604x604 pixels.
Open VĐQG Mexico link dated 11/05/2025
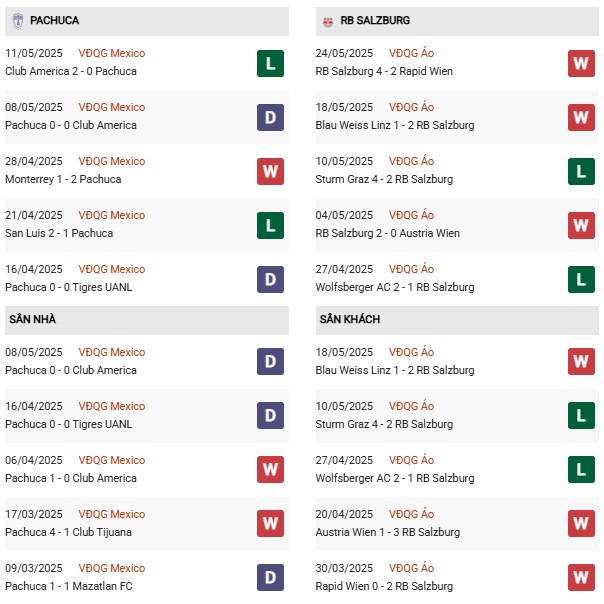coord(111,53)
